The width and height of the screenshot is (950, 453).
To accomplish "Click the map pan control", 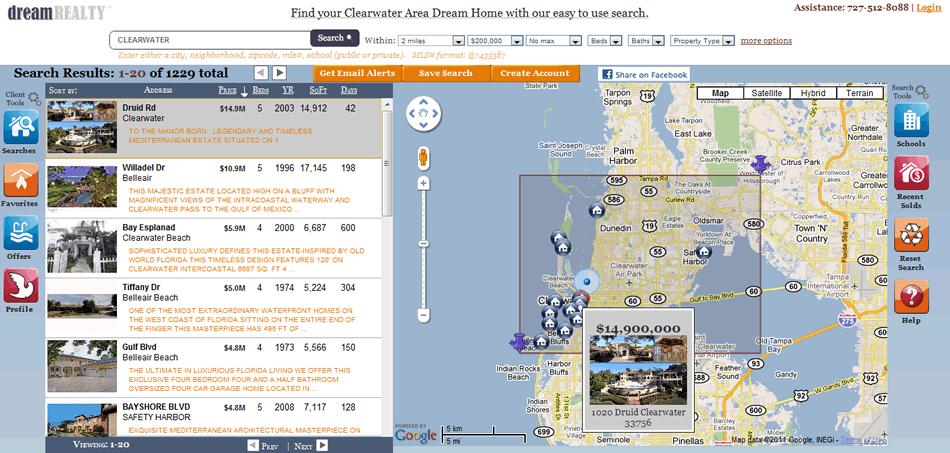I will pos(424,113).
